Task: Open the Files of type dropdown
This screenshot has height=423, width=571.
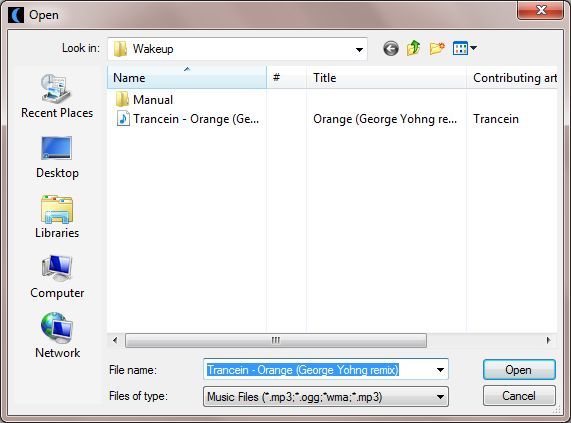Action: tap(326, 396)
